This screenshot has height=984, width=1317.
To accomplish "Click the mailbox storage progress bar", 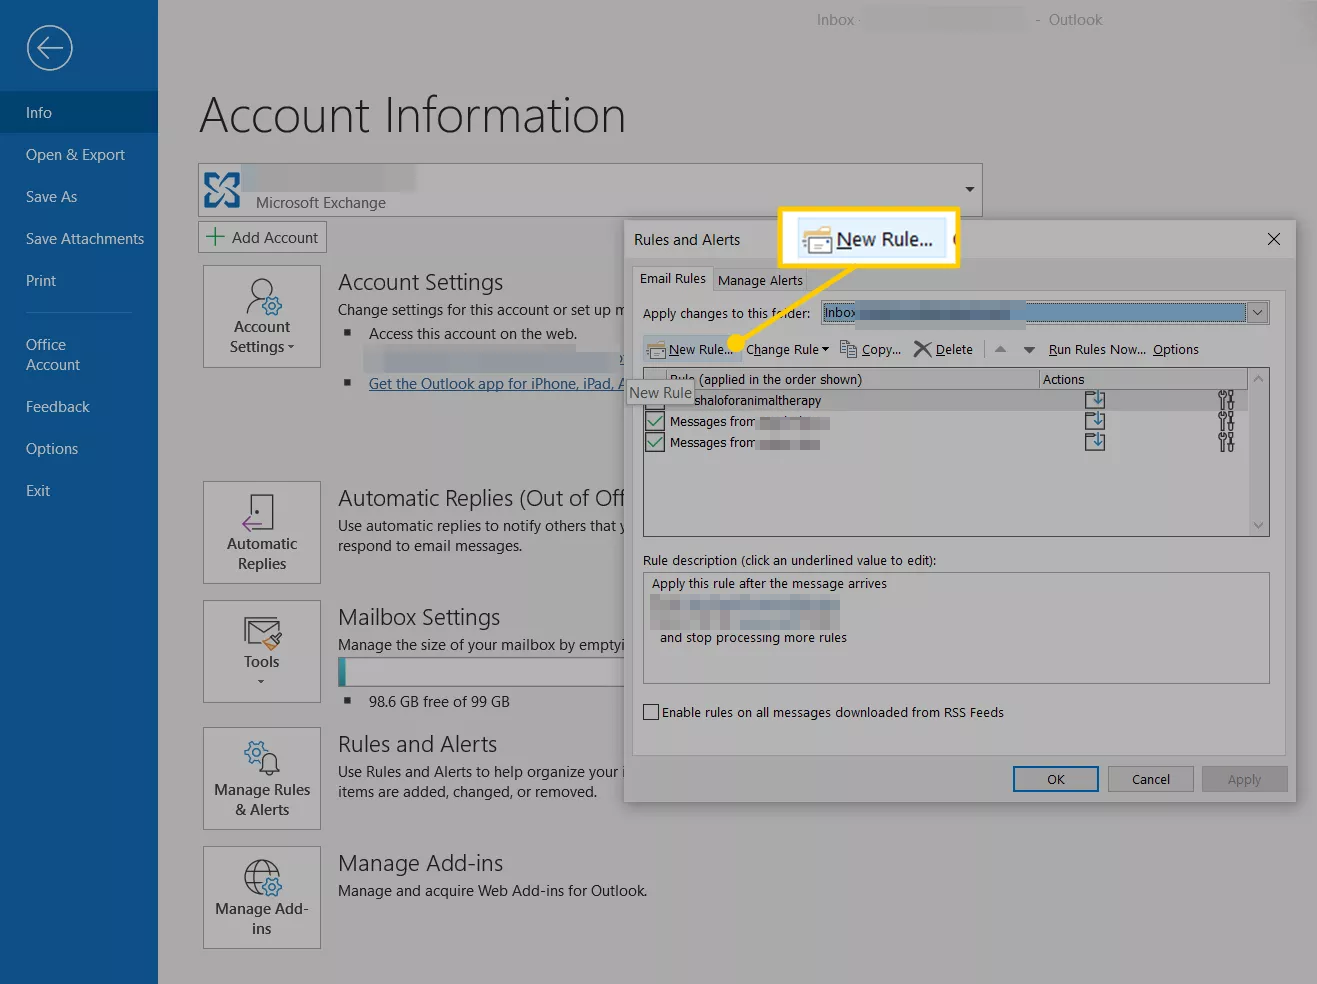I will pos(480,670).
